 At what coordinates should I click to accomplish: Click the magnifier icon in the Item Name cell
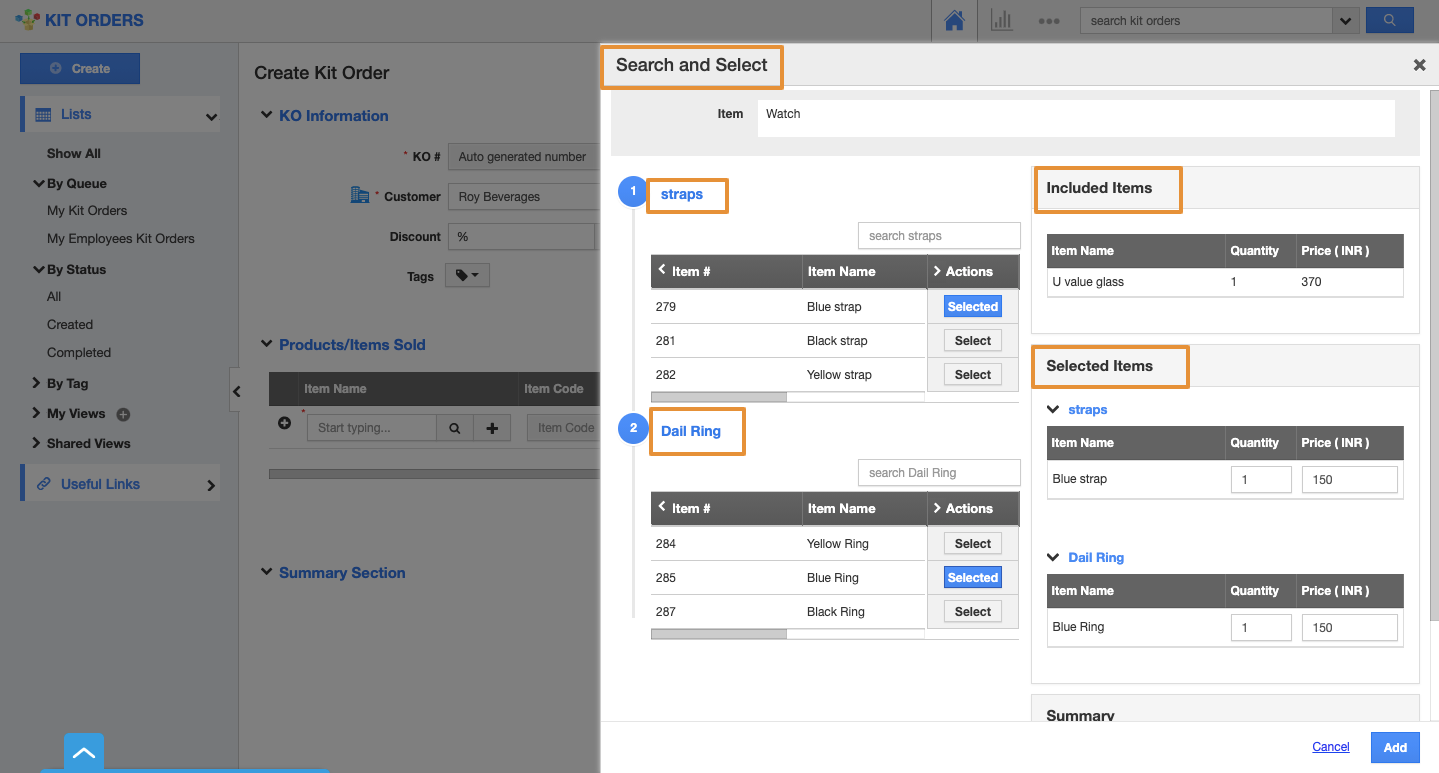point(455,427)
